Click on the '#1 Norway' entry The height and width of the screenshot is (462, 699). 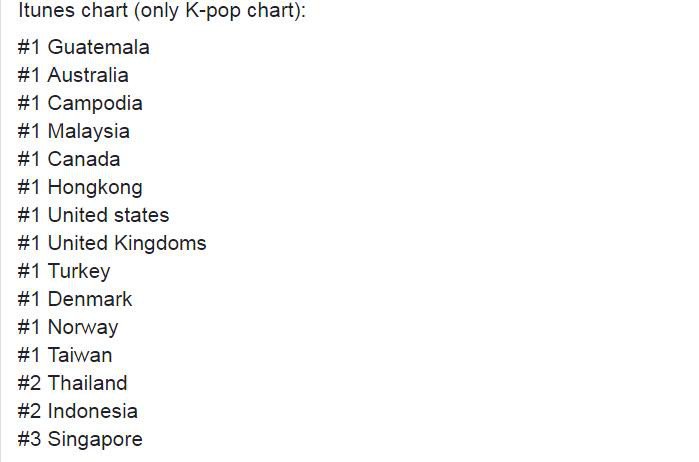(x=68, y=327)
